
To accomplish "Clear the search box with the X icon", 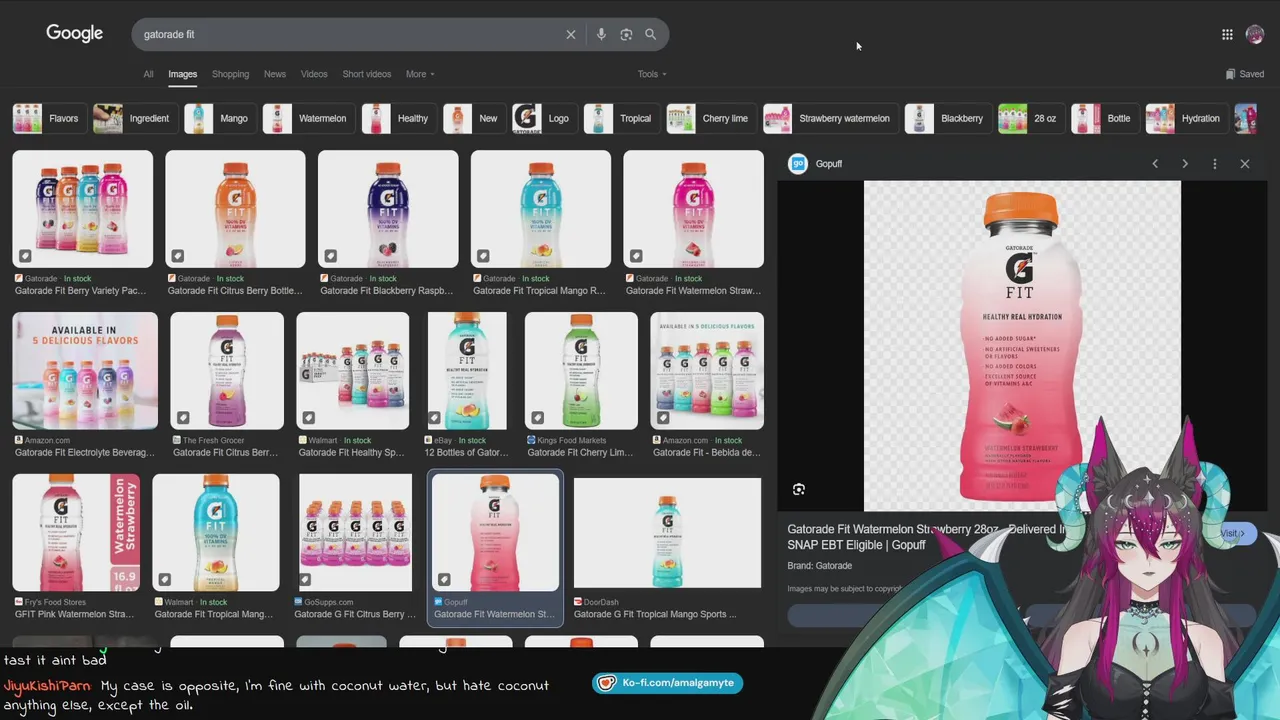I will tap(571, 34).
